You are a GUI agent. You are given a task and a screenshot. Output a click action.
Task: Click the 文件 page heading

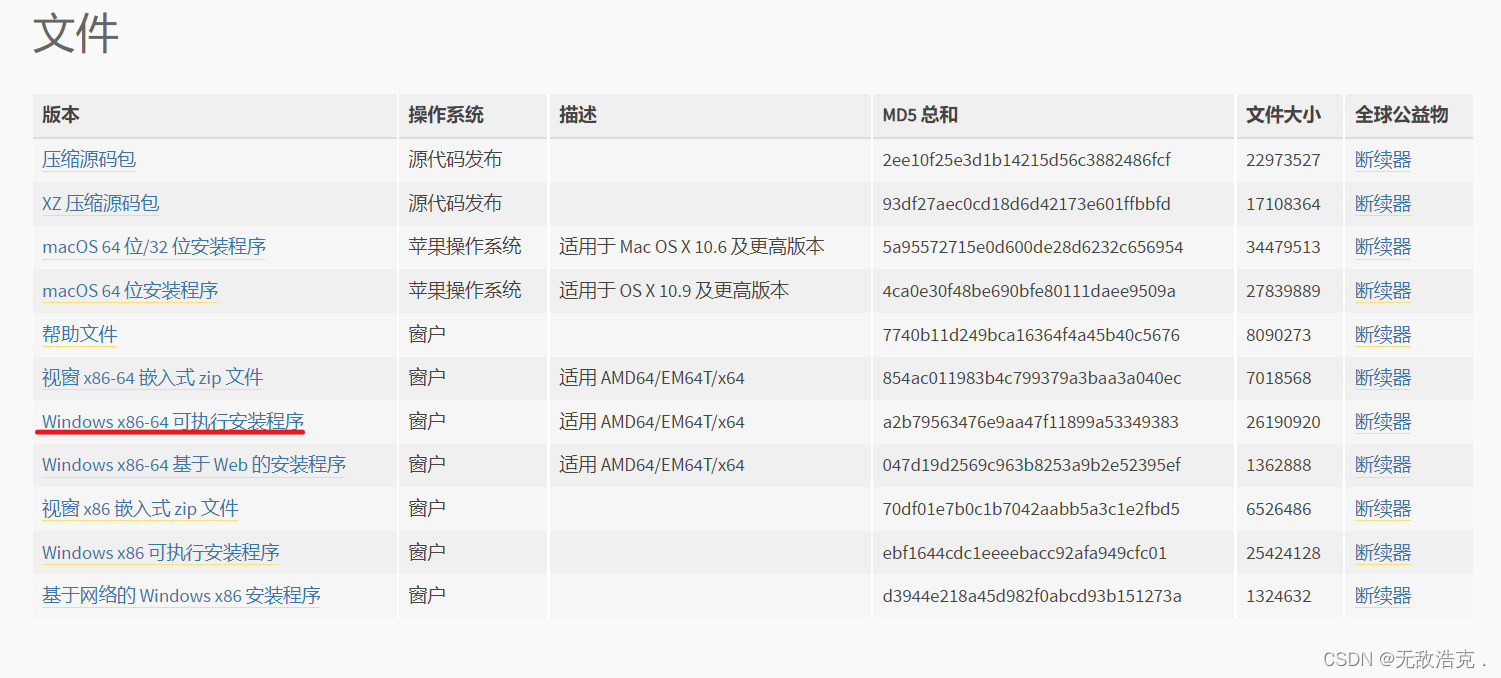[76, 33]
